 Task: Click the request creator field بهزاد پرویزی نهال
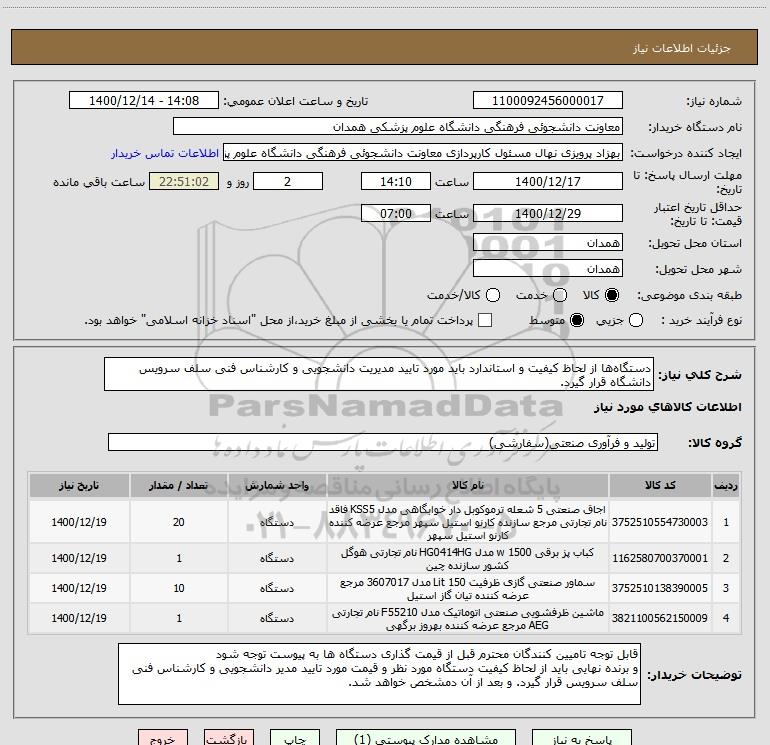tap(423, 153)
